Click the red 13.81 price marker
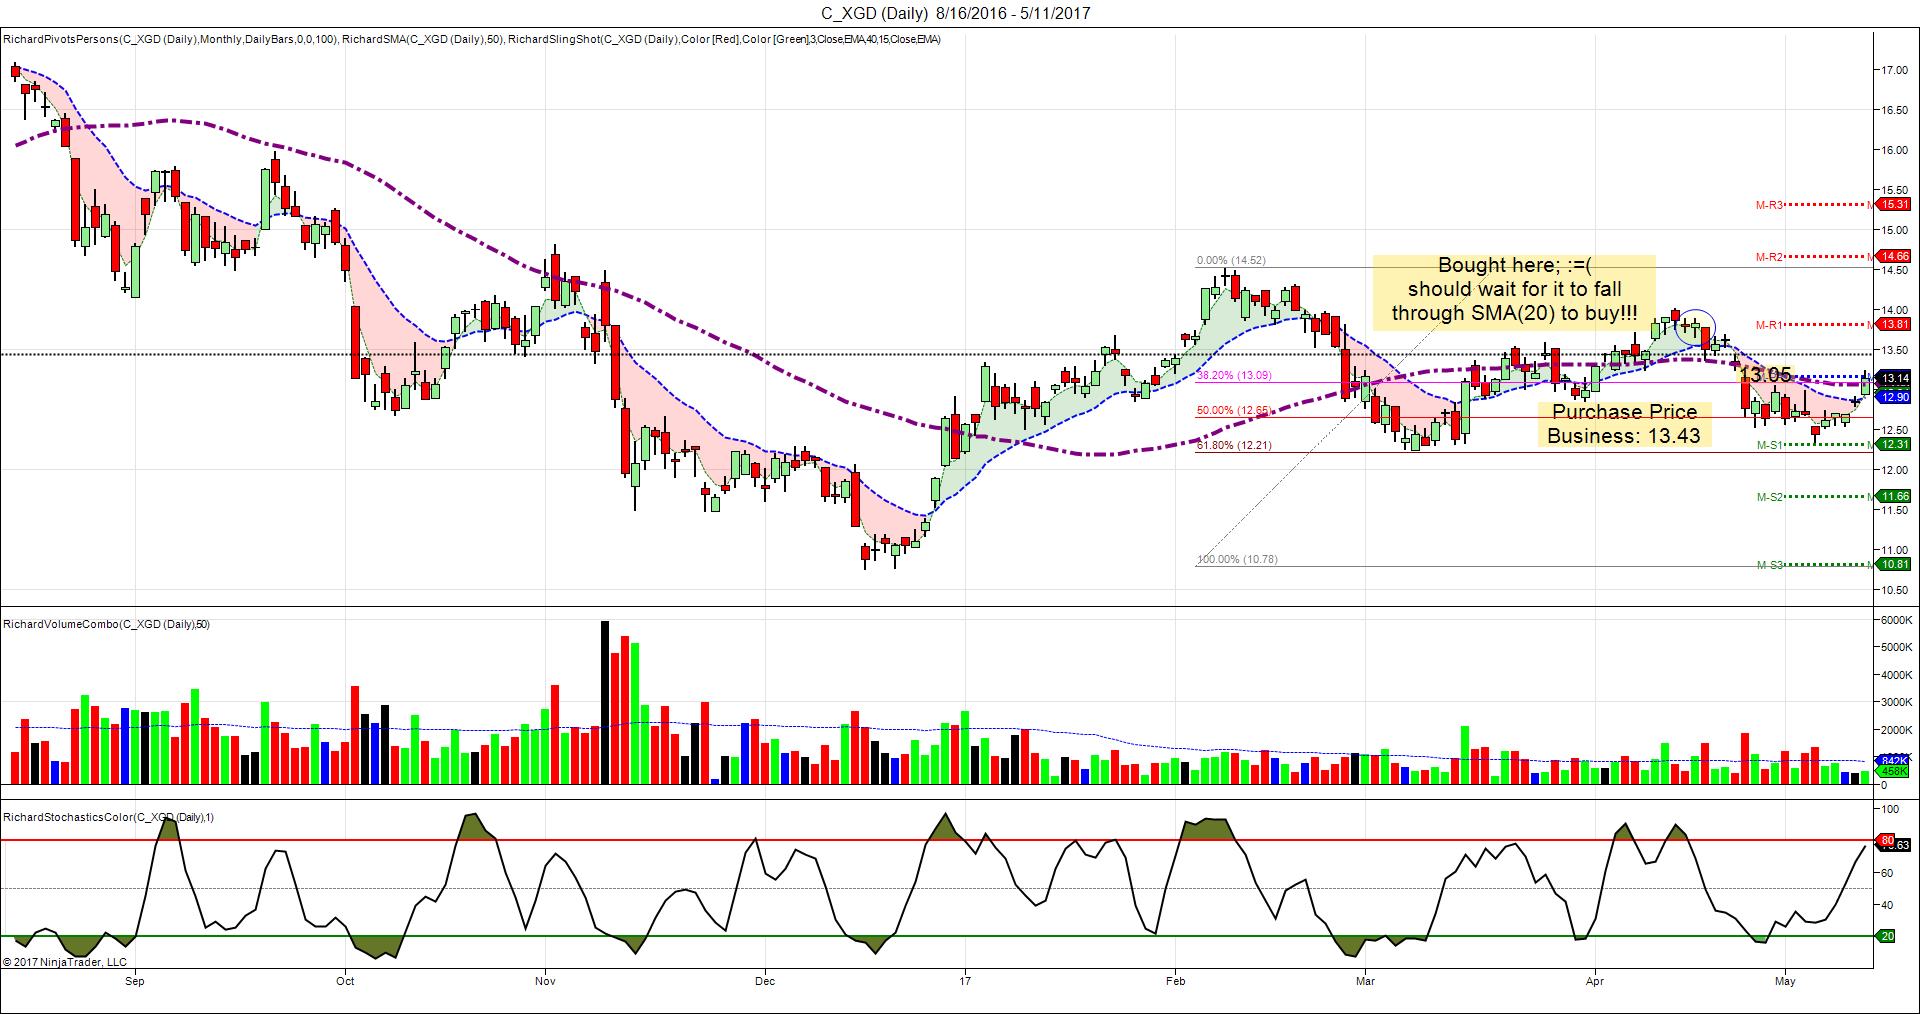This screenshot has width=1920, height=1014. 1895,324
